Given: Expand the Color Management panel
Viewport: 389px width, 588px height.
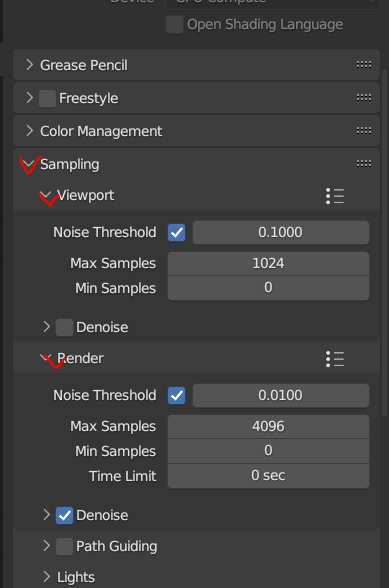Looking at the screenshot, I should click(x=30, y=131).
